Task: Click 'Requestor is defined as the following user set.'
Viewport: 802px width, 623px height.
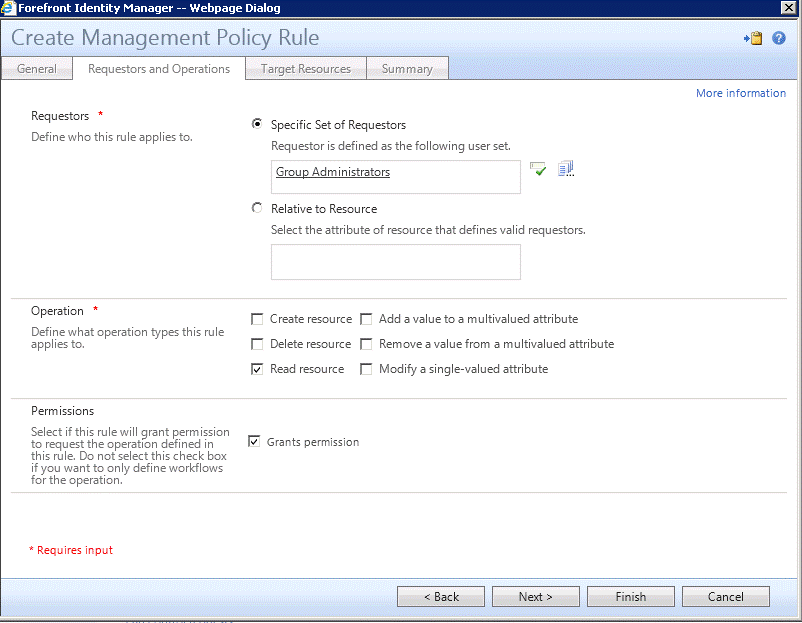Action: (x=391, y=146)
